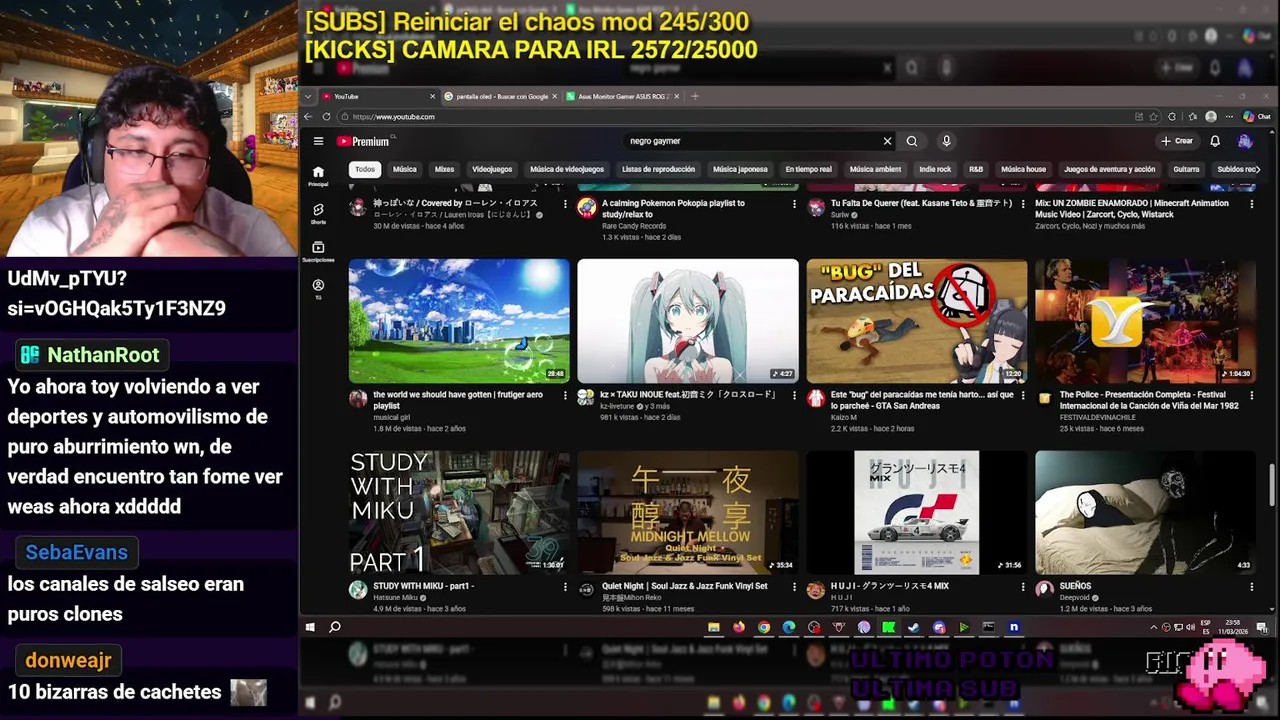Open YouTube notifications bell
The height and width of the screenshot is (720, 1280).
(x=1215, y=141)
